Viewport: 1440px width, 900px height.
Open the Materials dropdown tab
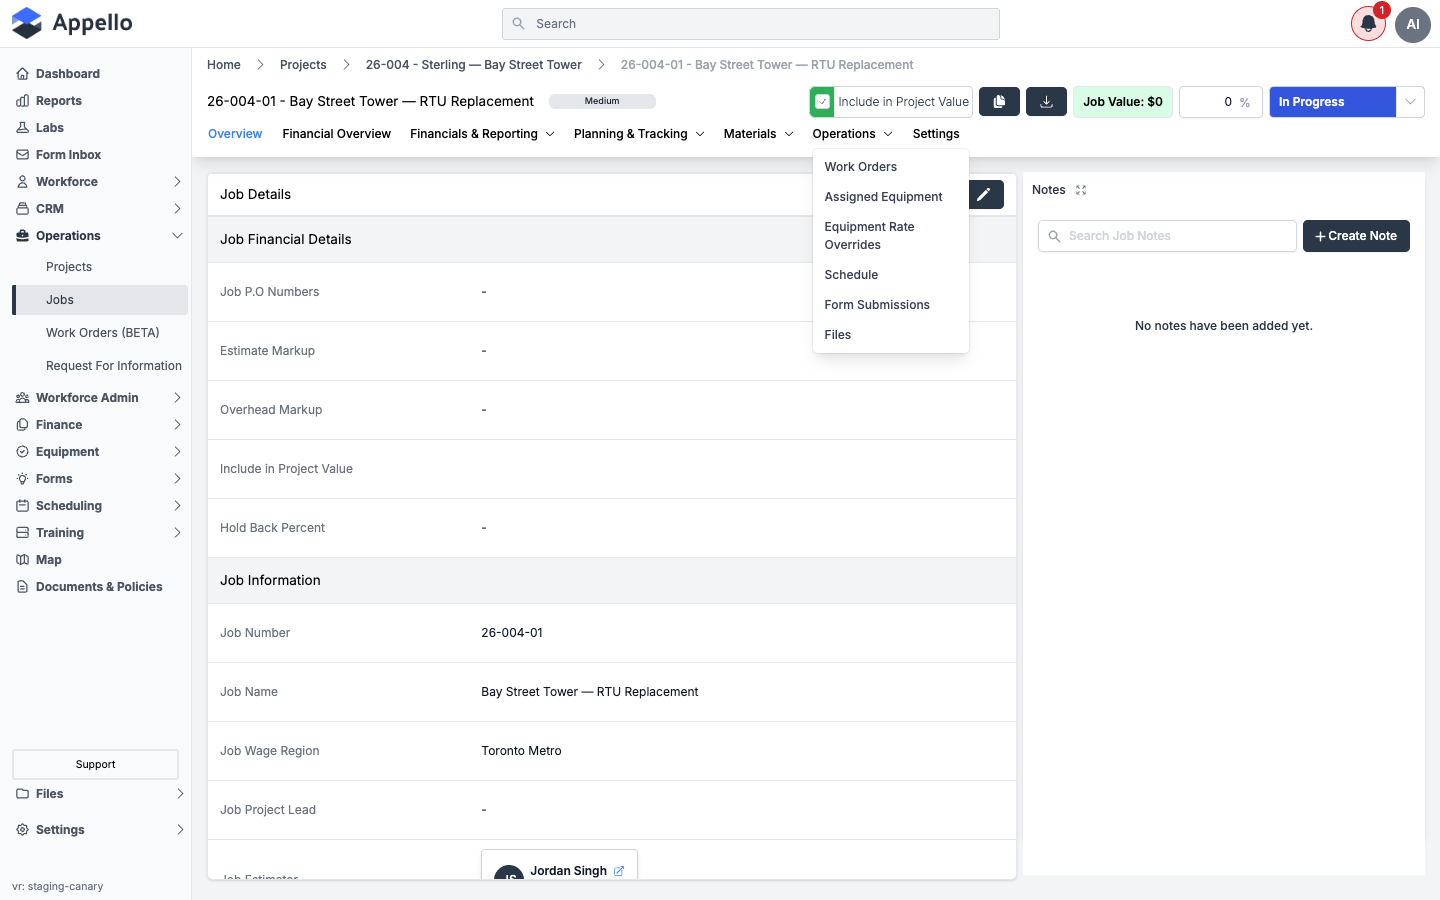pyautogui.click(x=758, y=134)
